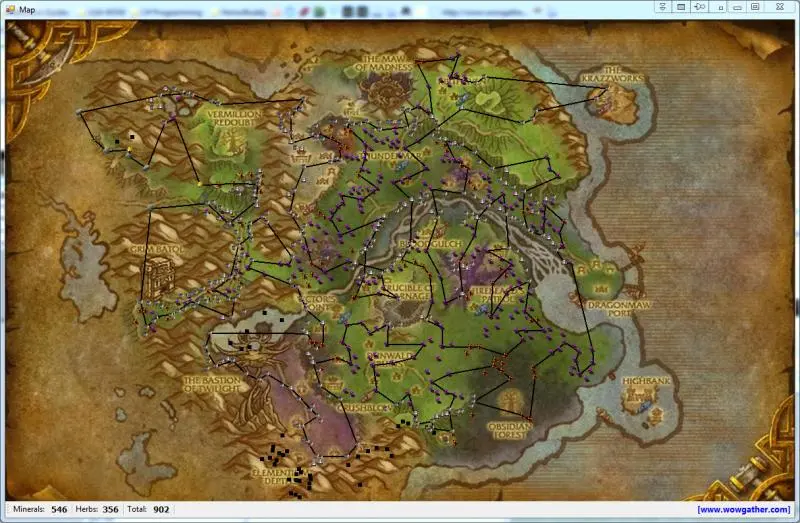Click the Krazzworks label on map
Screen dimensions: 800x523
point(612,74)
